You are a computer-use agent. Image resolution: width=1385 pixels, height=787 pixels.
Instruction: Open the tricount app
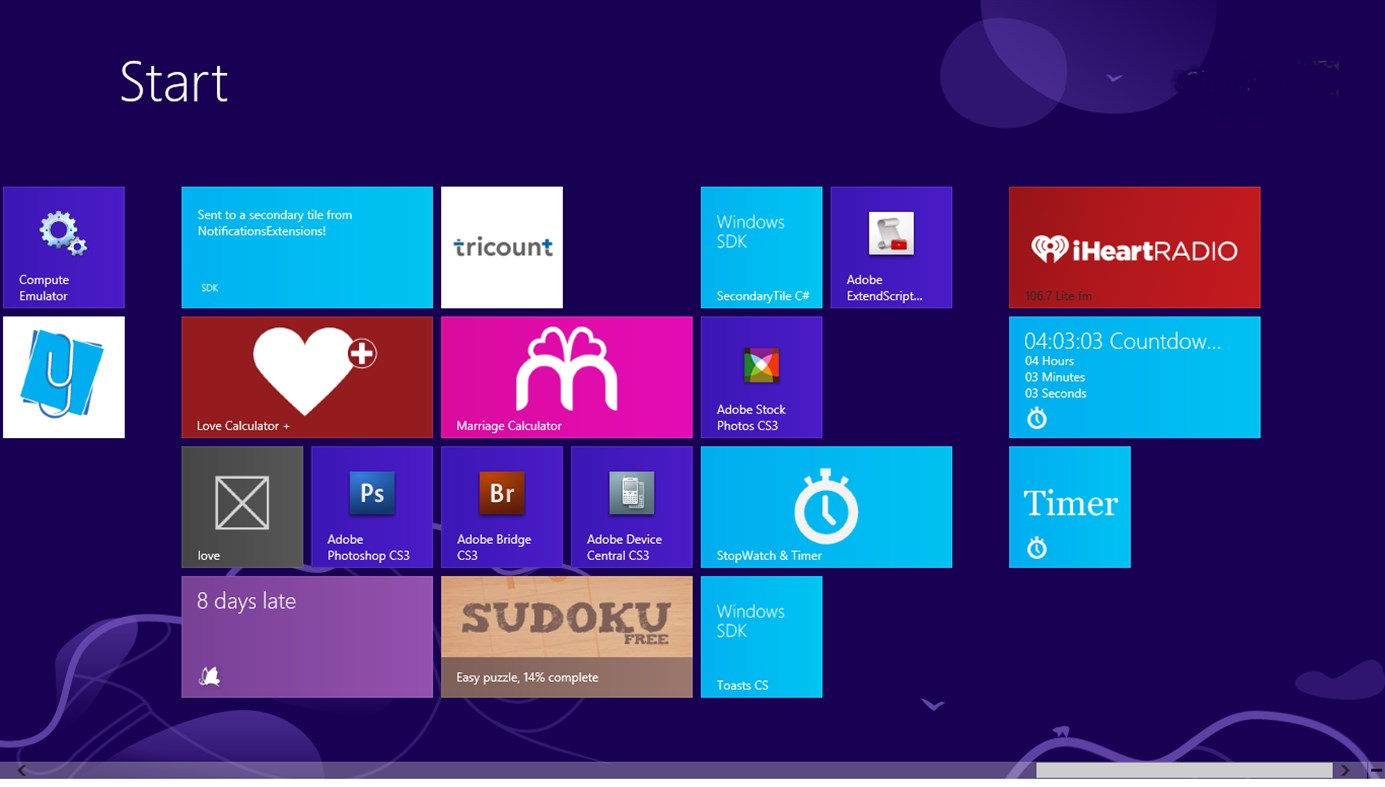point(501,246)
